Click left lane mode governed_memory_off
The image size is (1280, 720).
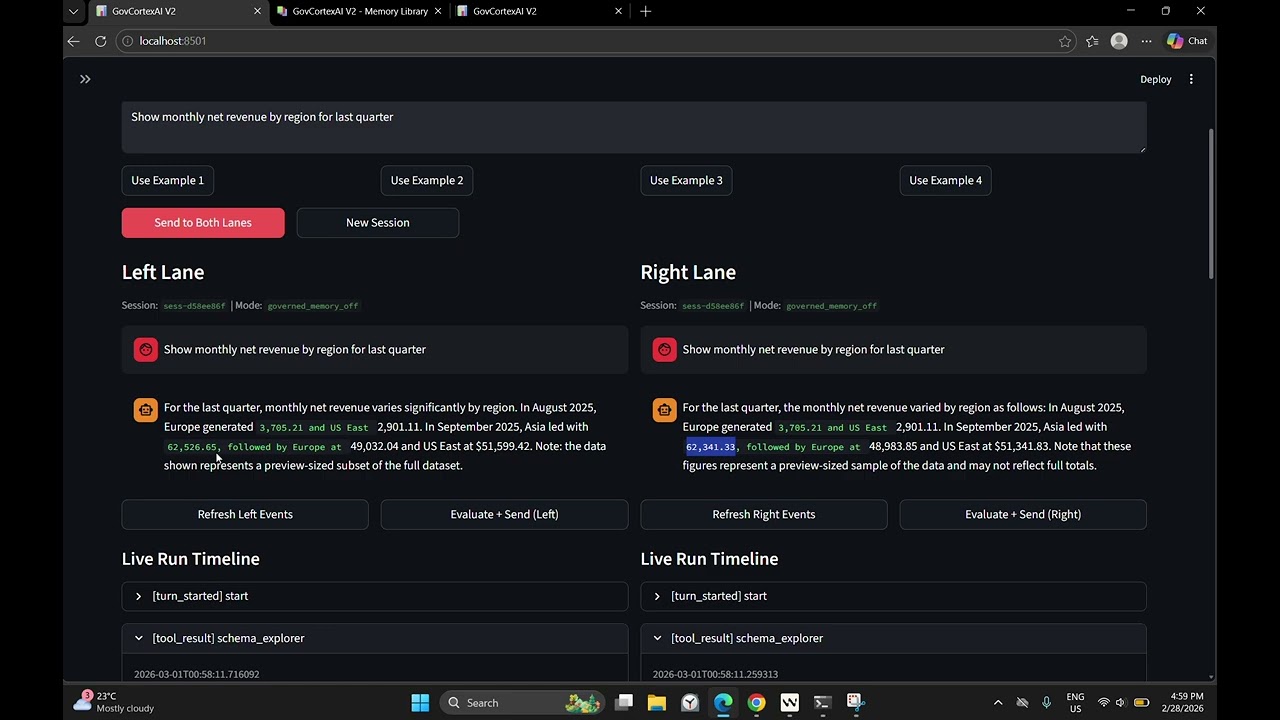pyautogui.click(x=312, y=306)
